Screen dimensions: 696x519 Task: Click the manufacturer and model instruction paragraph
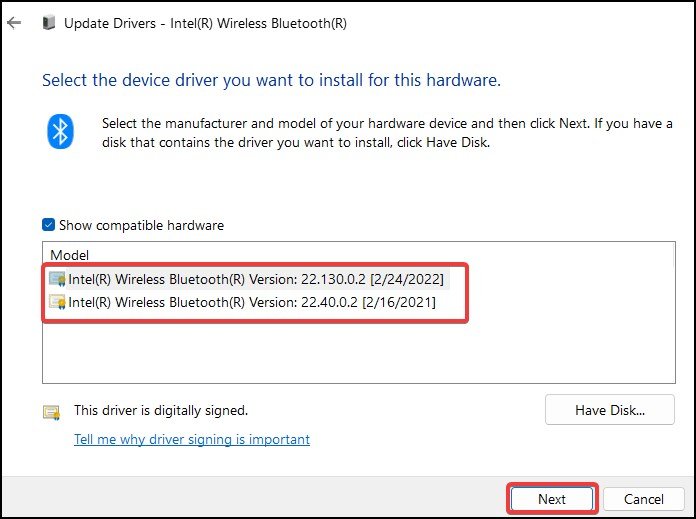point(387,133)
